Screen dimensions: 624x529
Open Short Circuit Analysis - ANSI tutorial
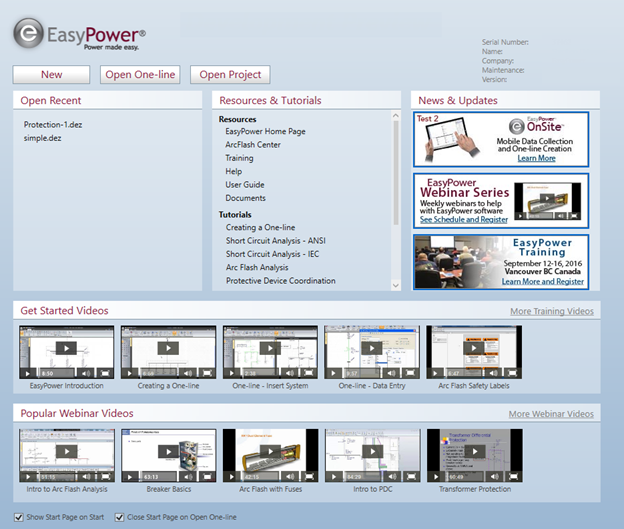pyautogui.click(x=276, y=241)
